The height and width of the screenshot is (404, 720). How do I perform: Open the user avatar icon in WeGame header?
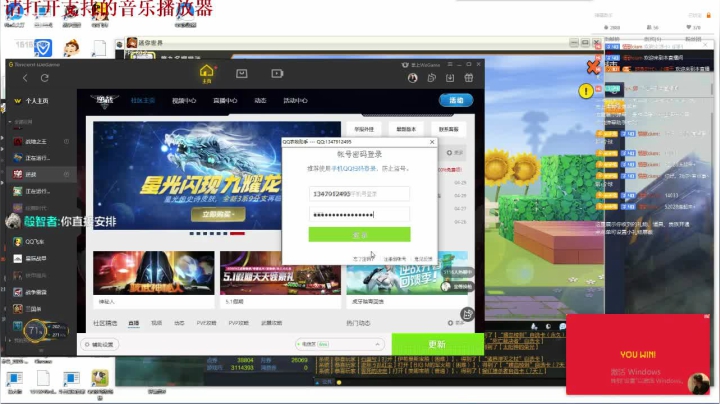[x=412, y=78]
